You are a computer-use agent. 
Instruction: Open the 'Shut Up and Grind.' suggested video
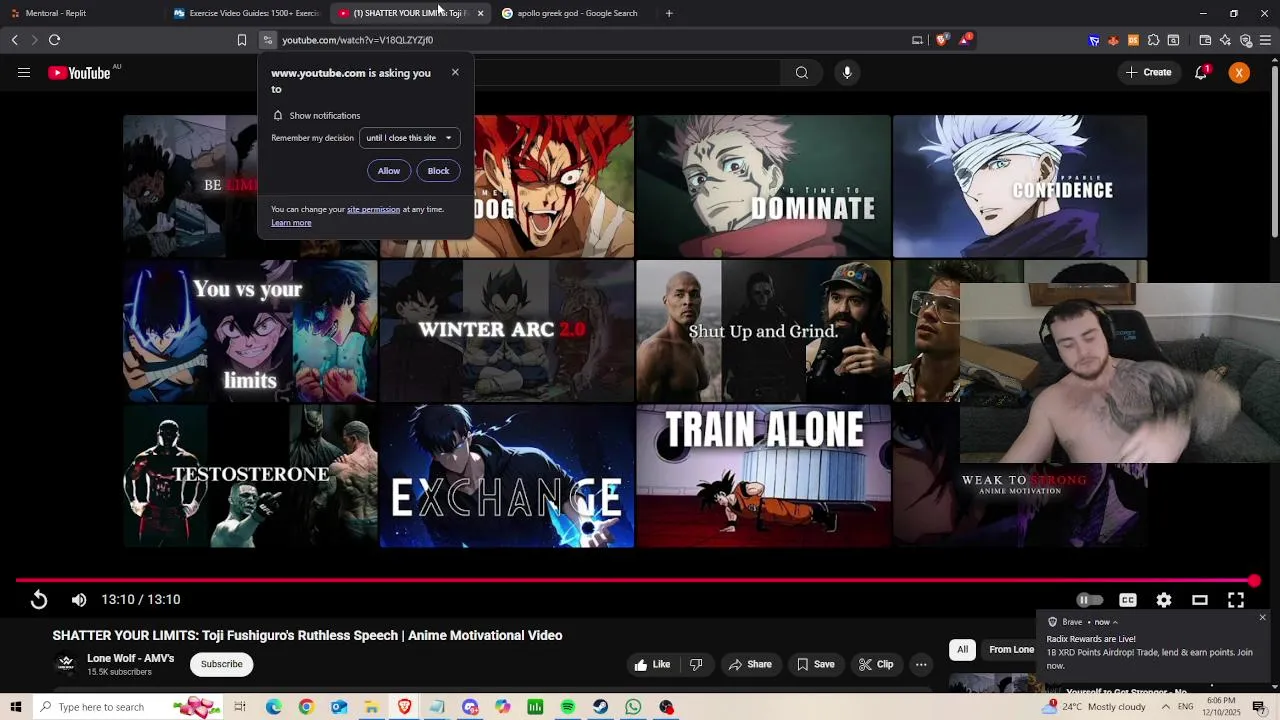763,331
